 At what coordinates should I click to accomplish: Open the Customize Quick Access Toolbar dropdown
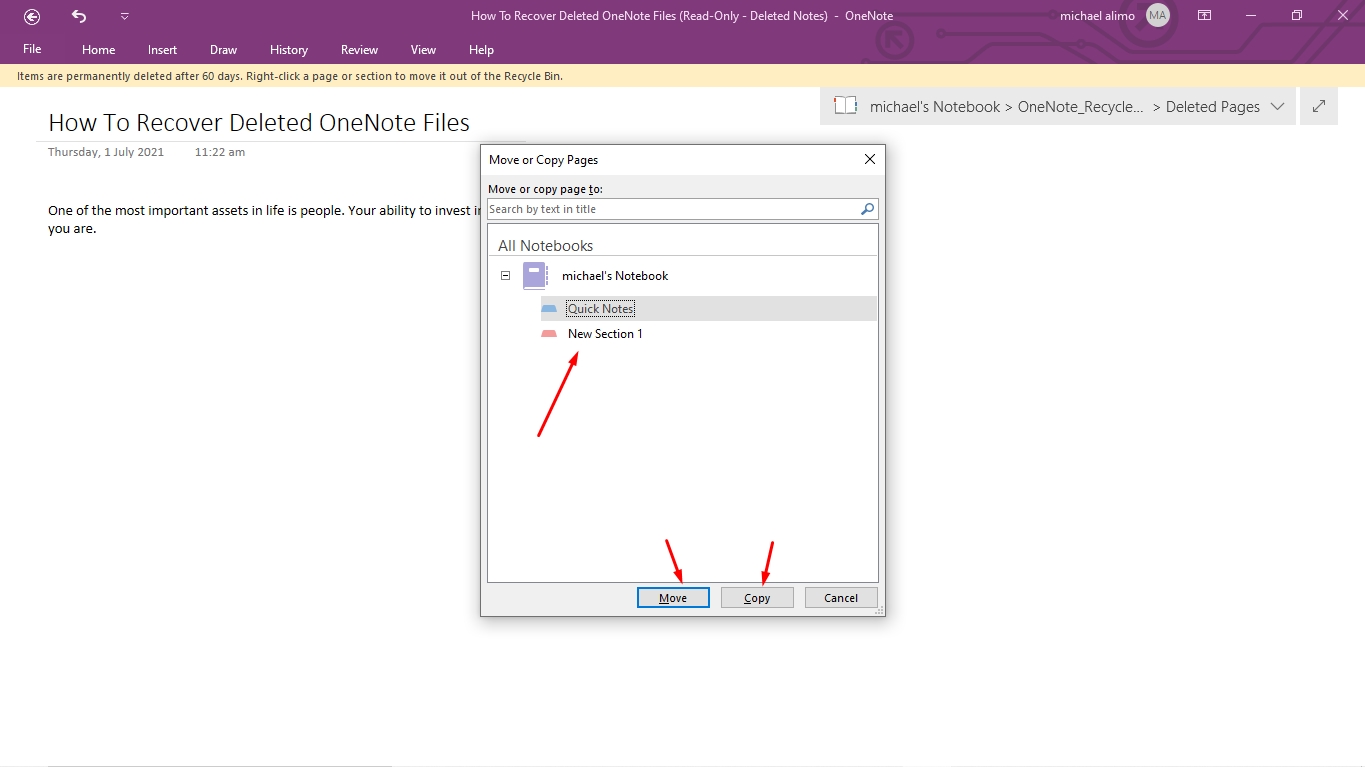(124, 16)
